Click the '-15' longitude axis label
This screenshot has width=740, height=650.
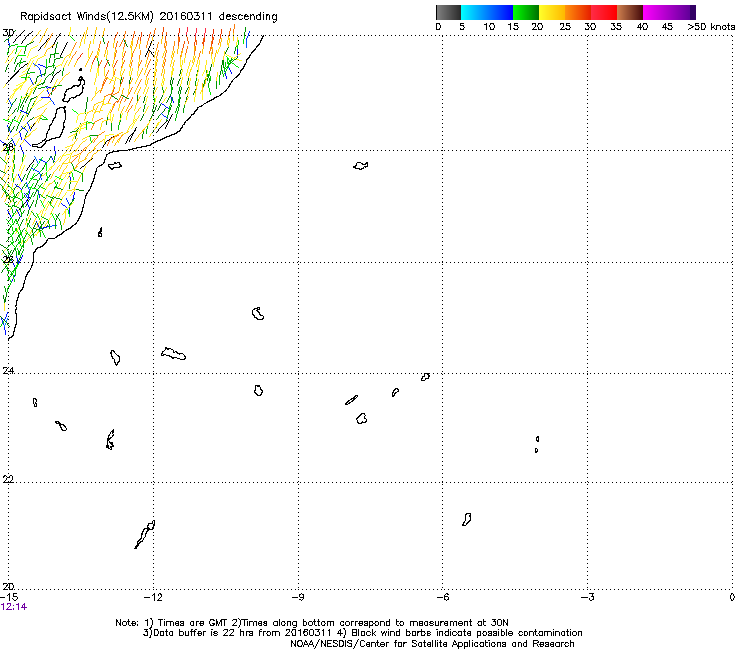(x=9, y=597)
